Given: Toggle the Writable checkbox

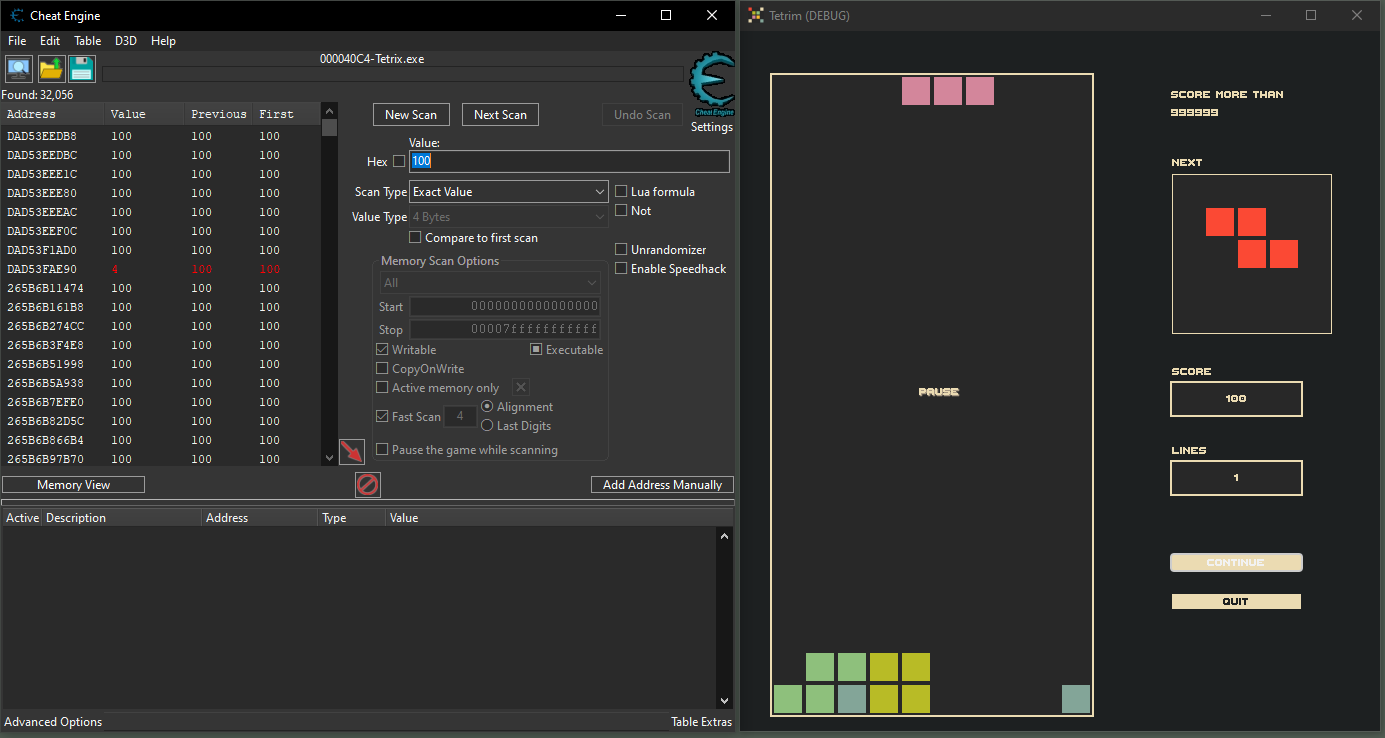Looking at the screenshot, I should coord(382,349).
